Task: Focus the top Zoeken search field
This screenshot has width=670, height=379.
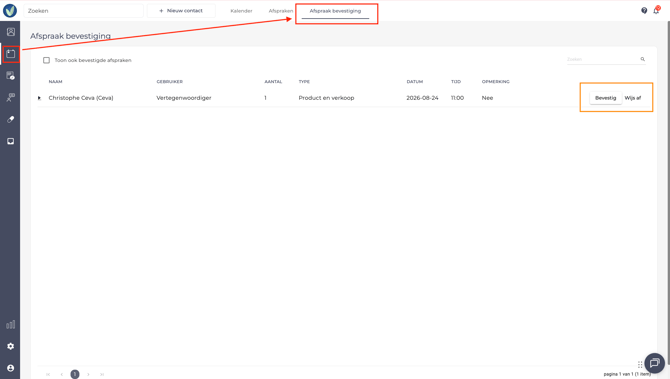Action: point(83,11)
